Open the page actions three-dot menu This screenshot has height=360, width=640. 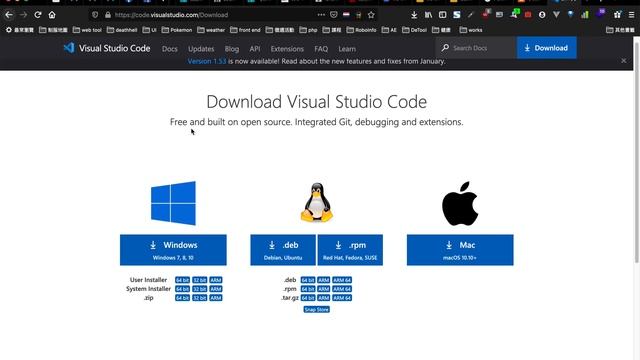point(321,15)
